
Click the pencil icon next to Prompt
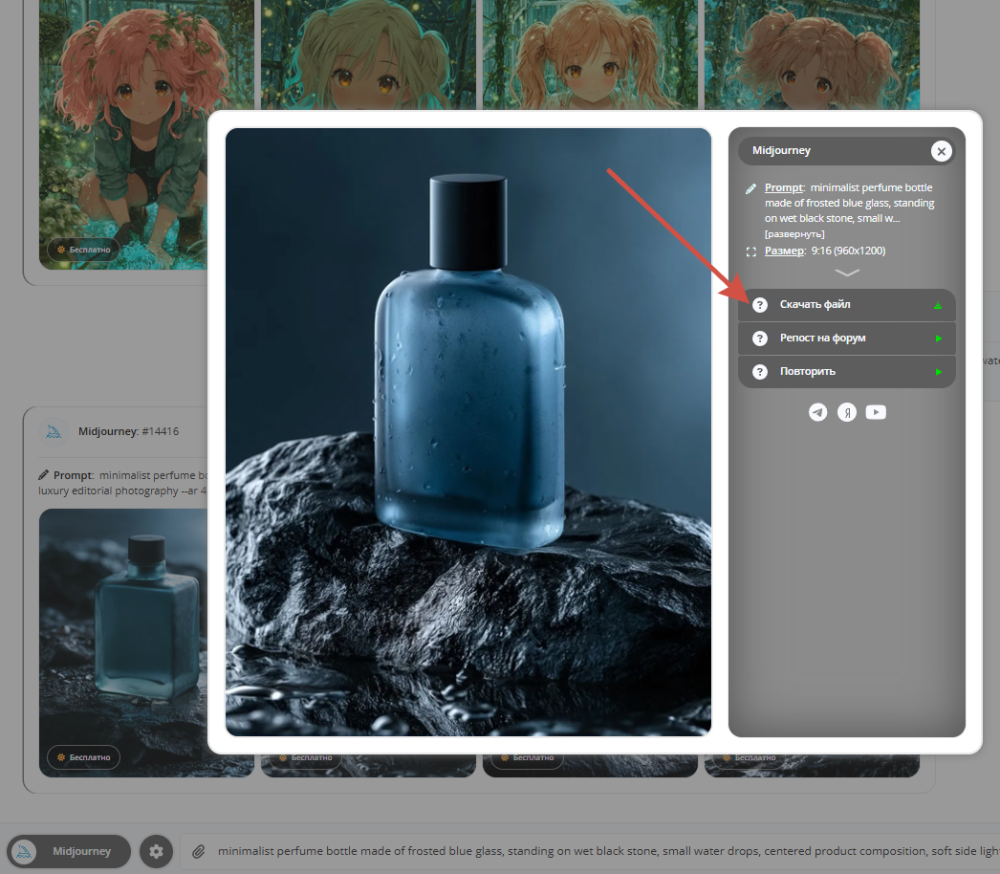click(x=751, y=188)
